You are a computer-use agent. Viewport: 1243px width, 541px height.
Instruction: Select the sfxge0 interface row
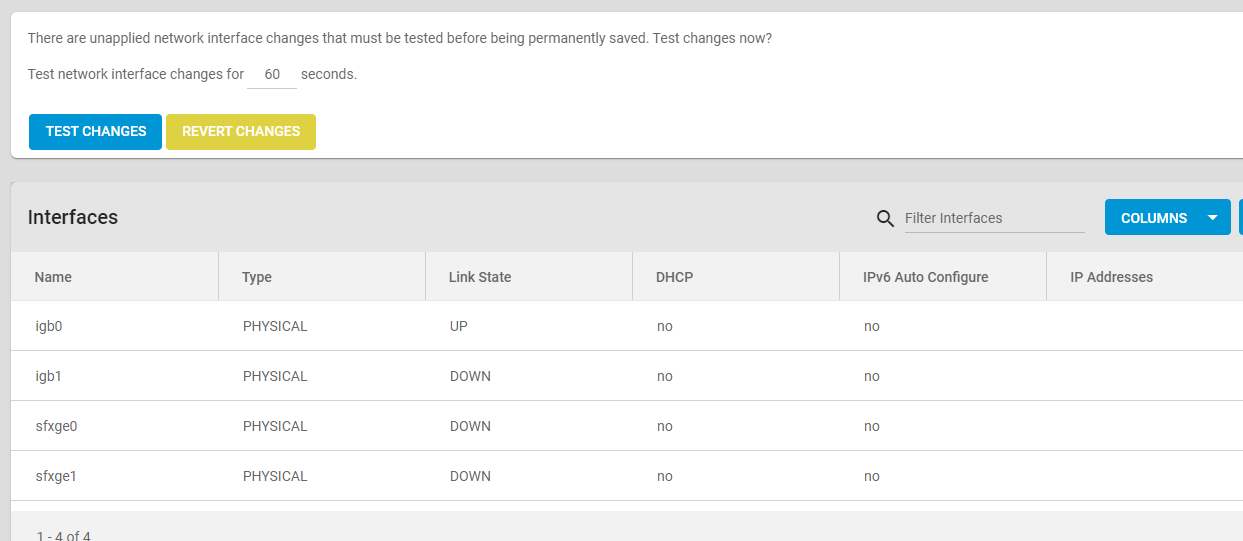coord(627,426)
